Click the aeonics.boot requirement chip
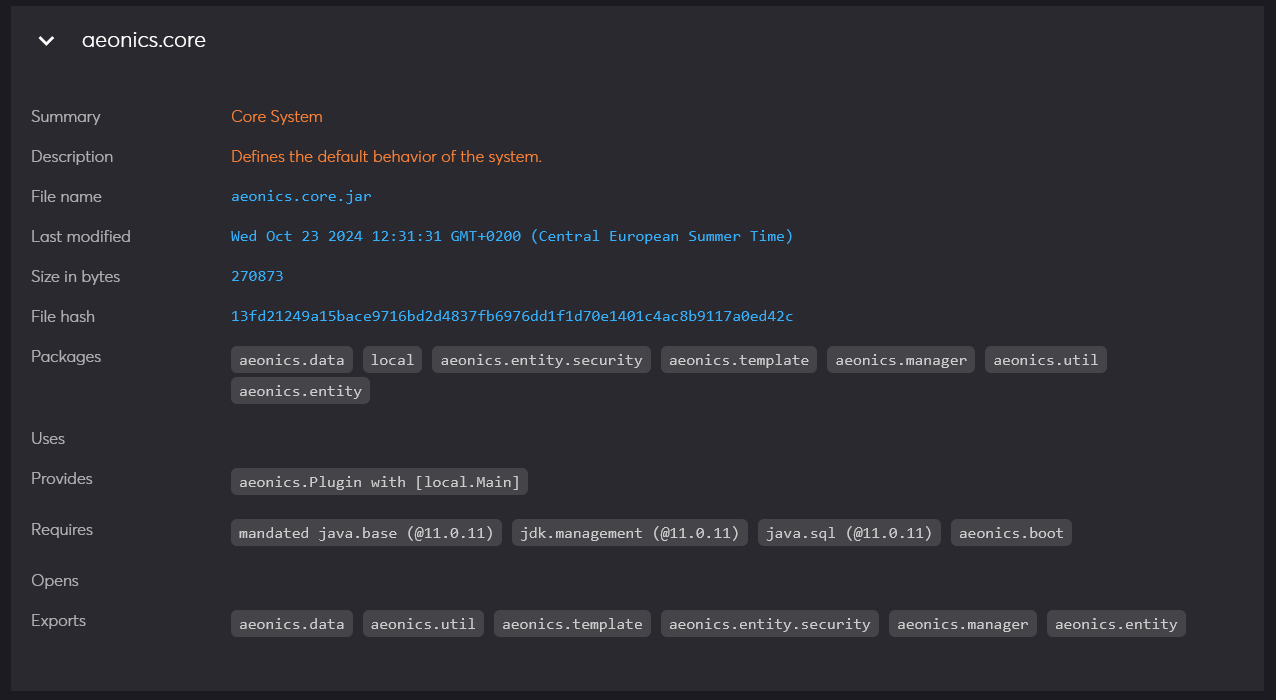 [x=1010, y=532]
